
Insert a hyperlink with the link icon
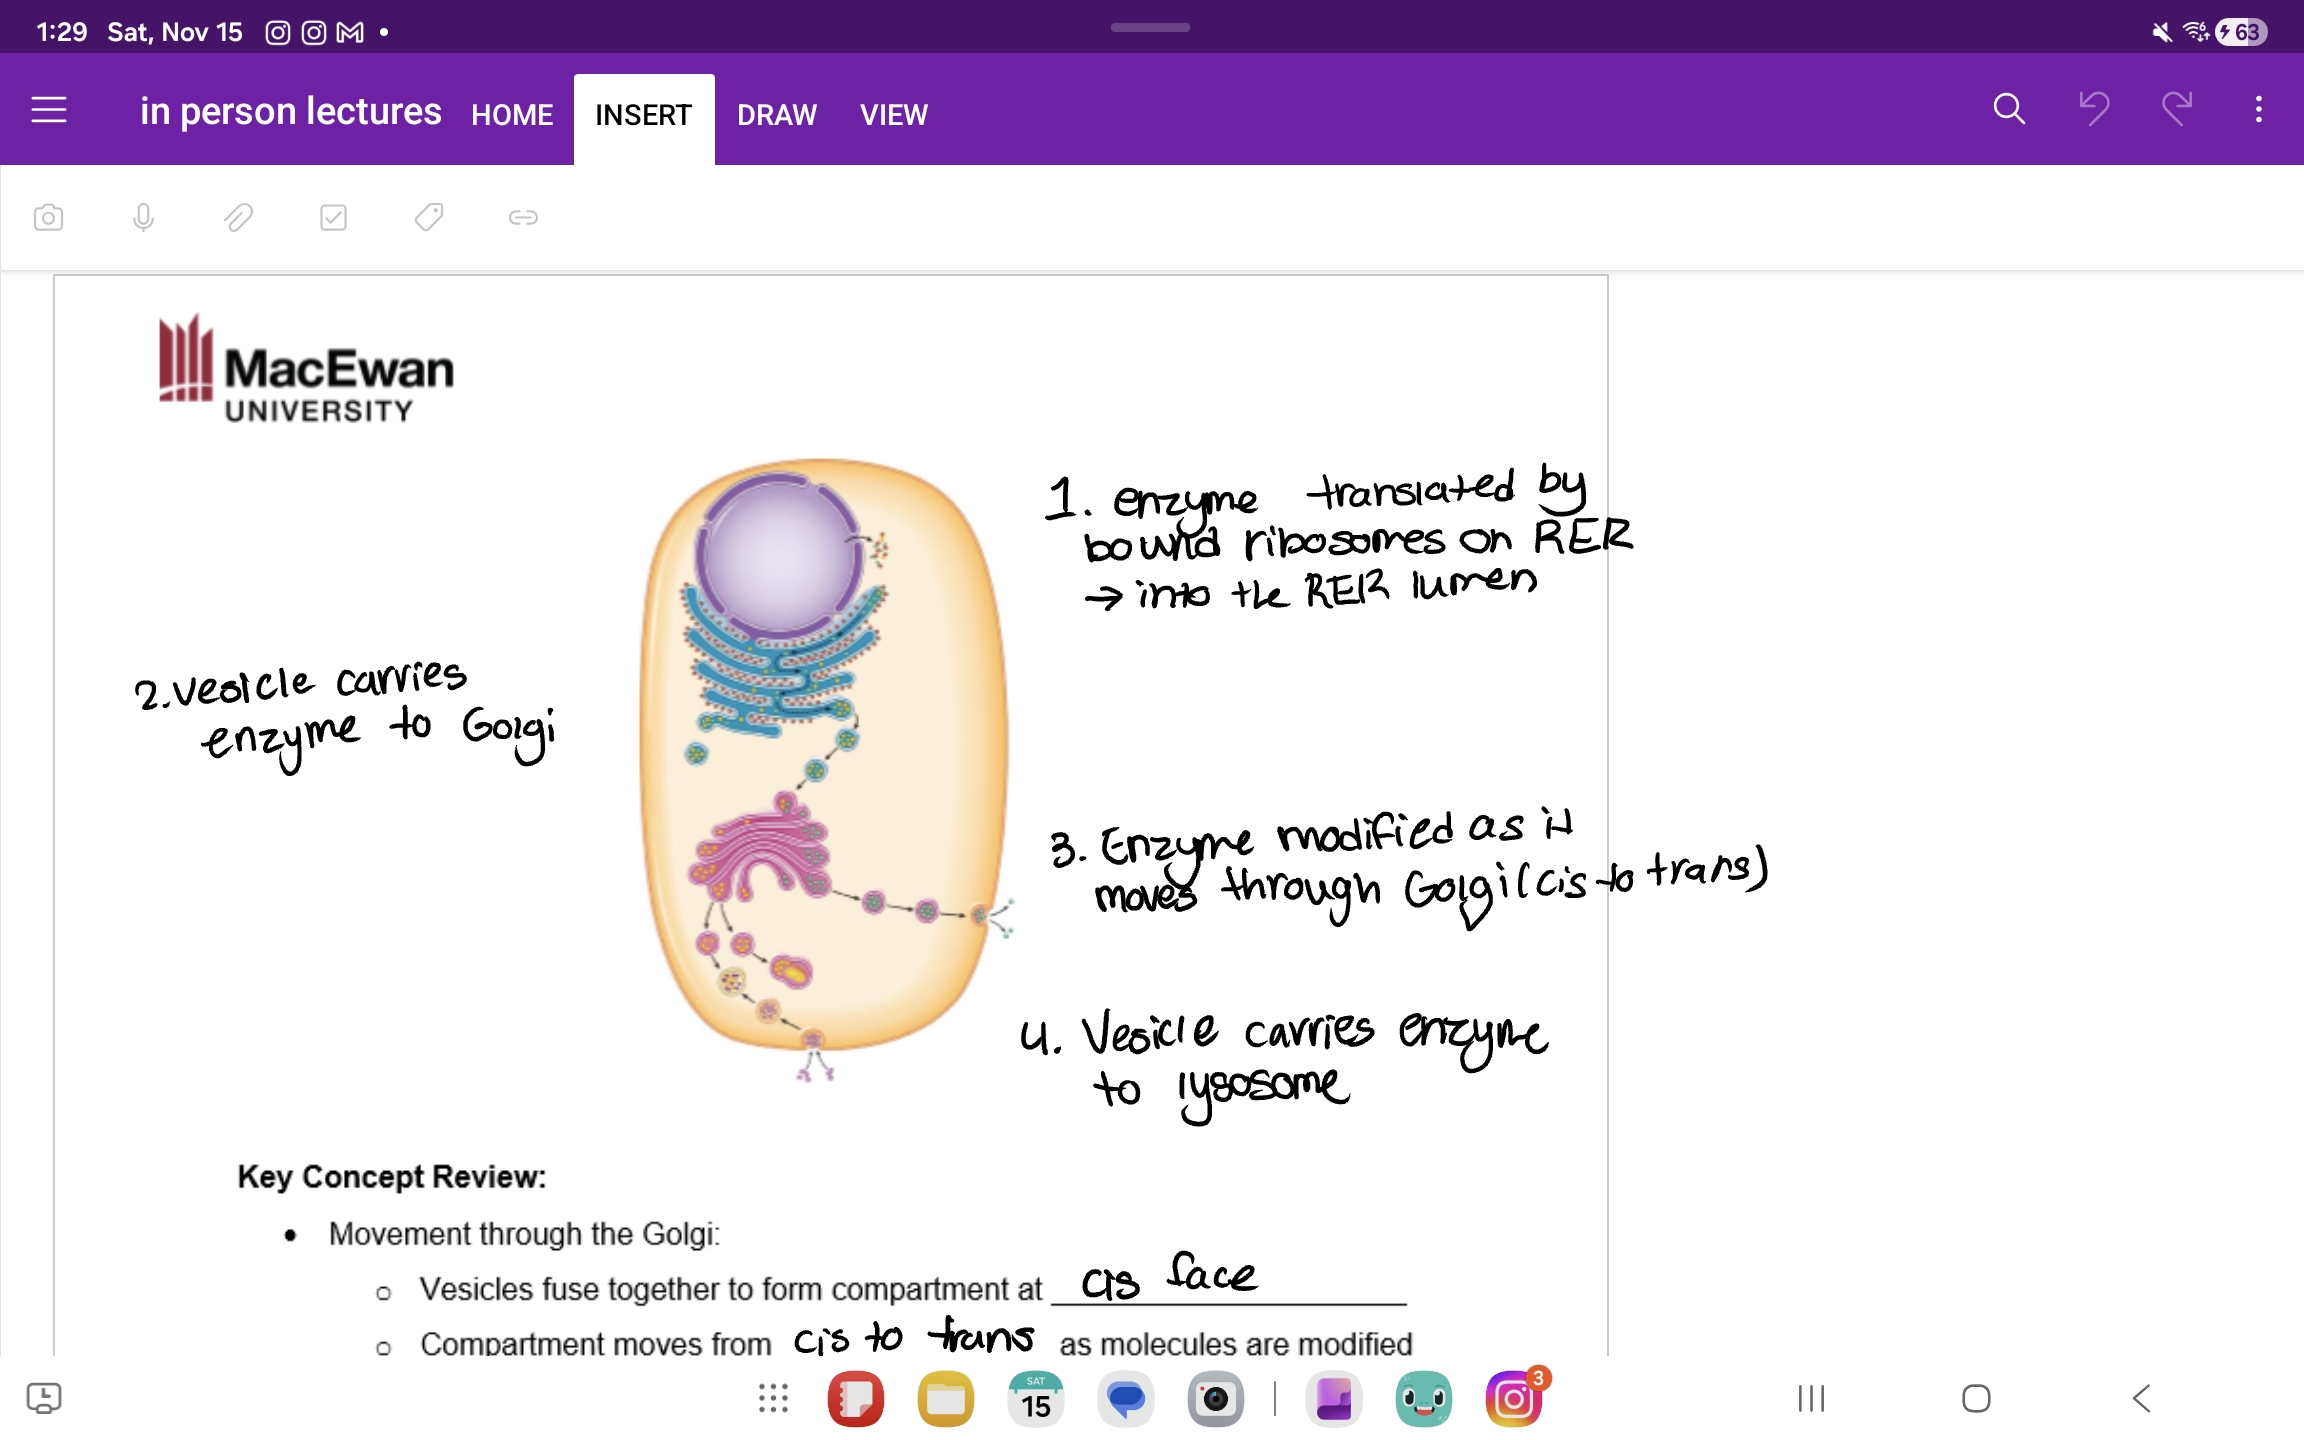[x=523, y=216]
